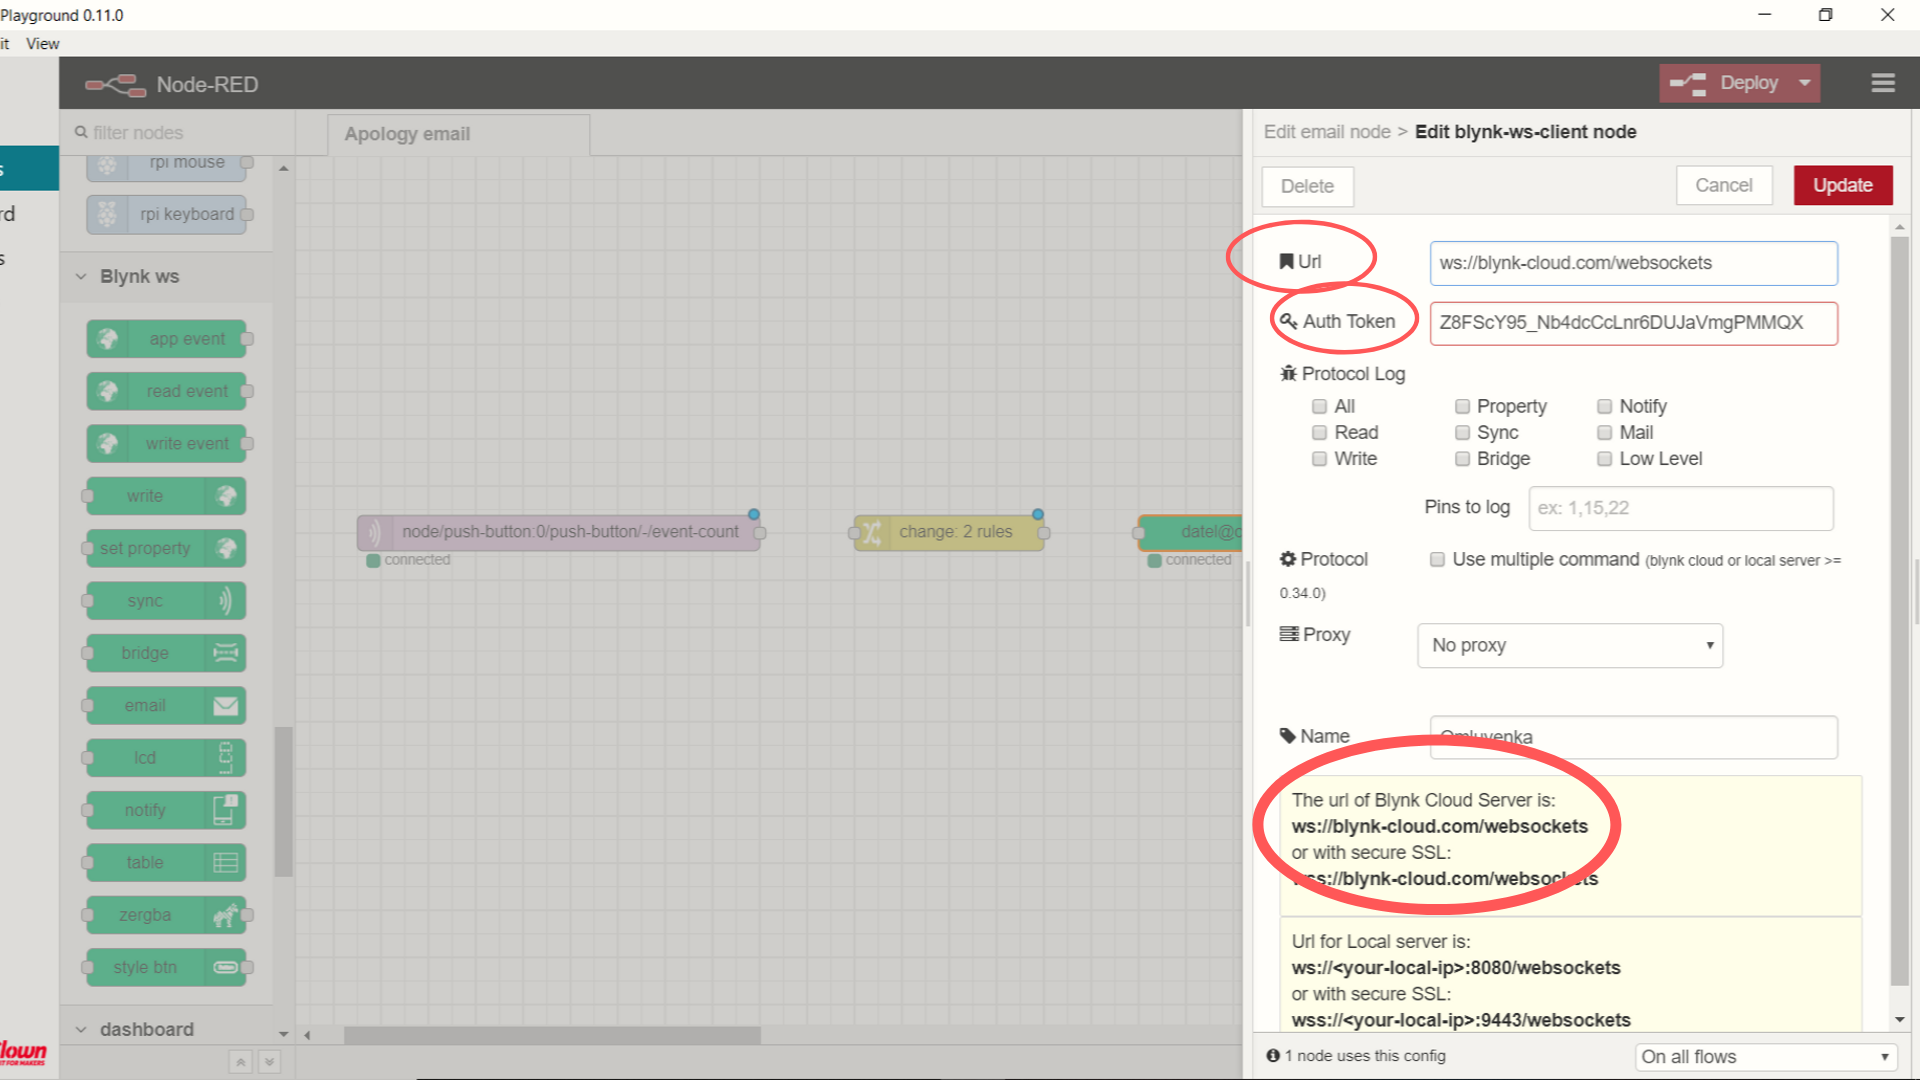The image size is (1920, 1080).
Task: Expand the dashboard palette category
Action: pyautogui.click(x=166, y=1029)
